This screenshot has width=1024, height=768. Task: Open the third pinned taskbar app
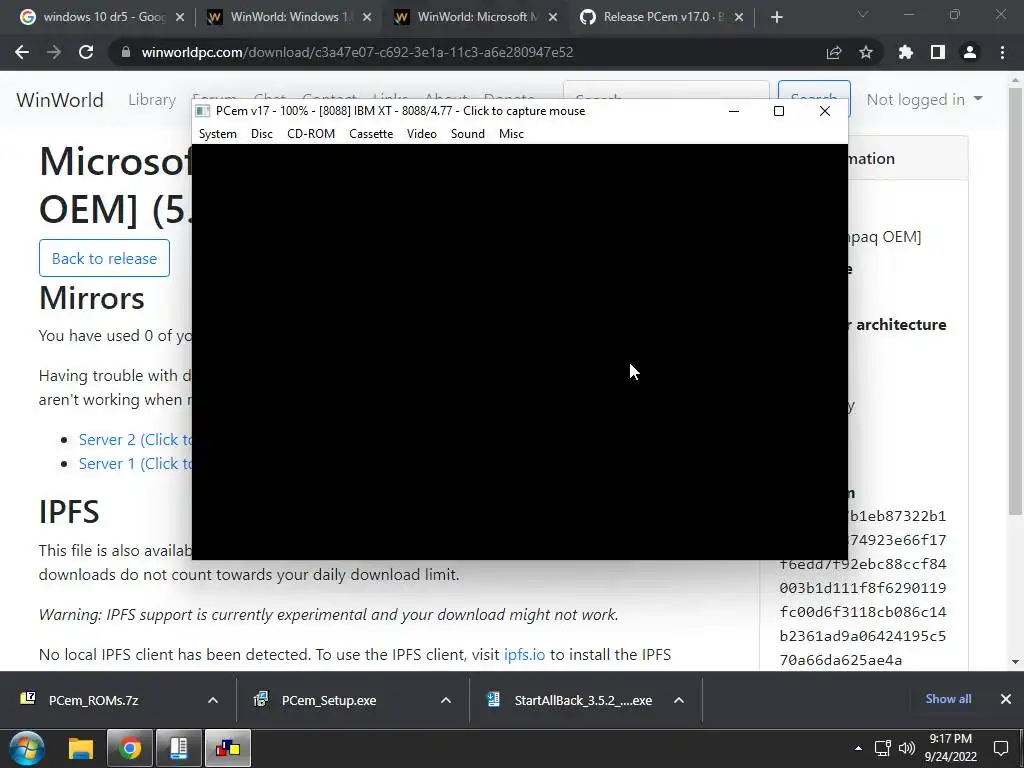coord(178,748)
